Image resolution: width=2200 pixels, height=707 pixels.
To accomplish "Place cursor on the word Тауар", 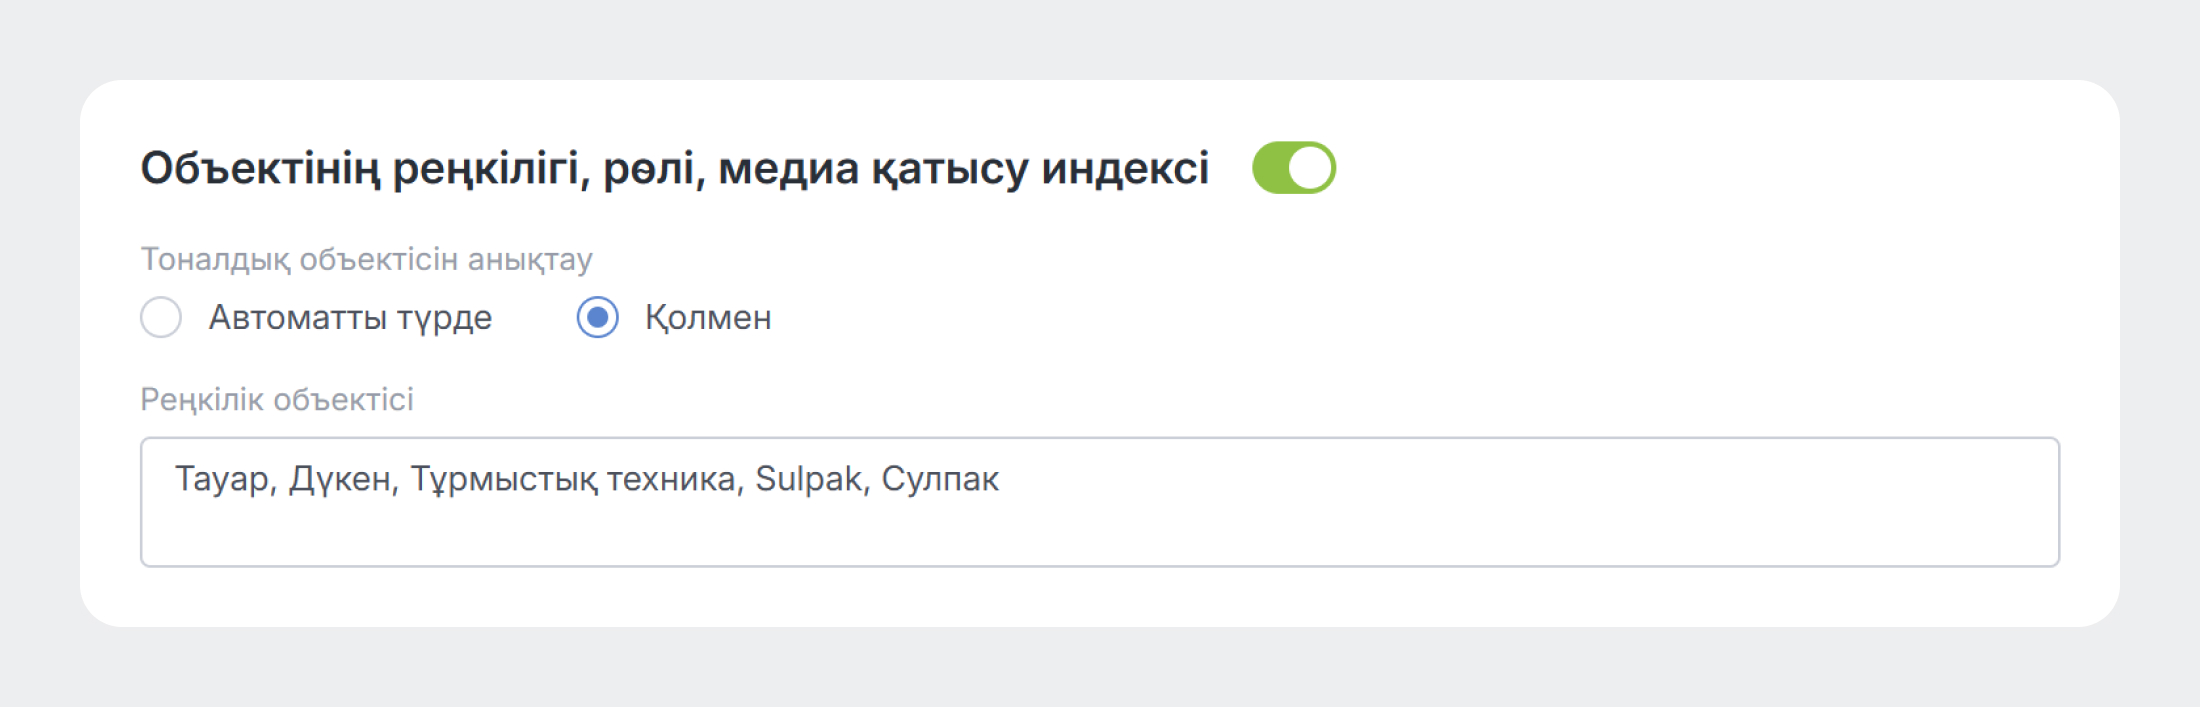I will (221, 479).
